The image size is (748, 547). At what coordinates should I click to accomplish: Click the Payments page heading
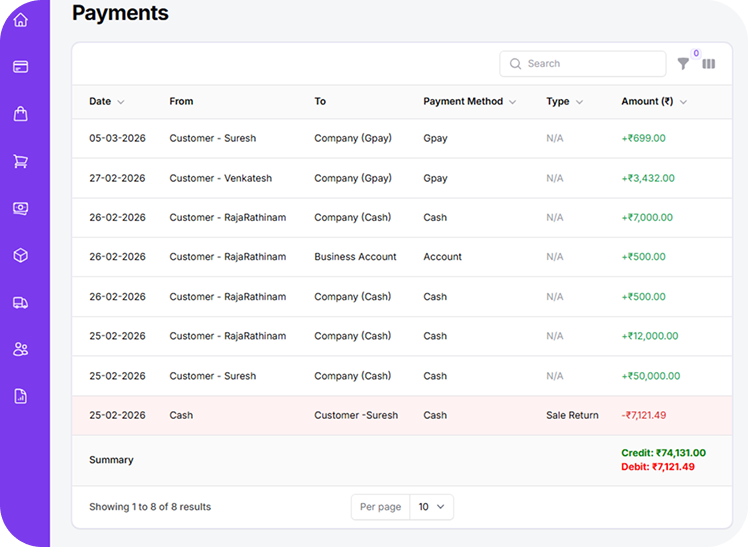(120, 13)
